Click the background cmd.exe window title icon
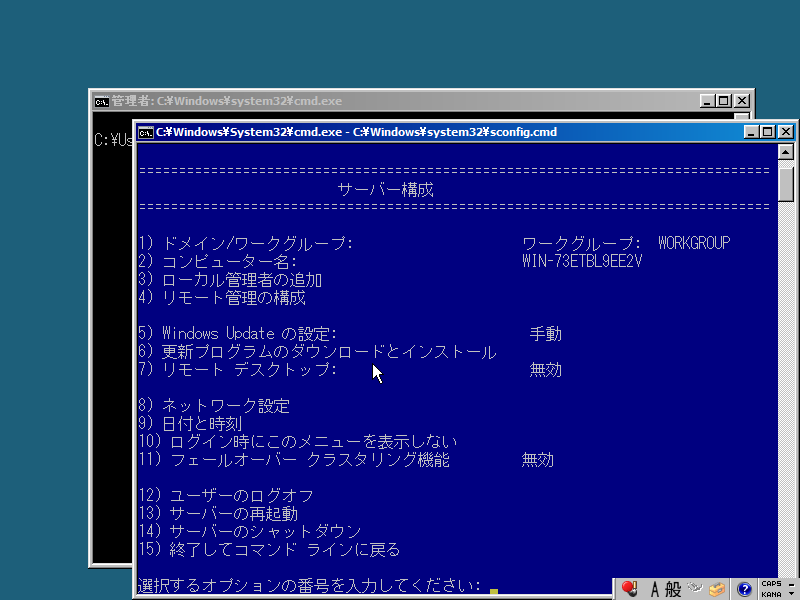 tap(101, 101)
